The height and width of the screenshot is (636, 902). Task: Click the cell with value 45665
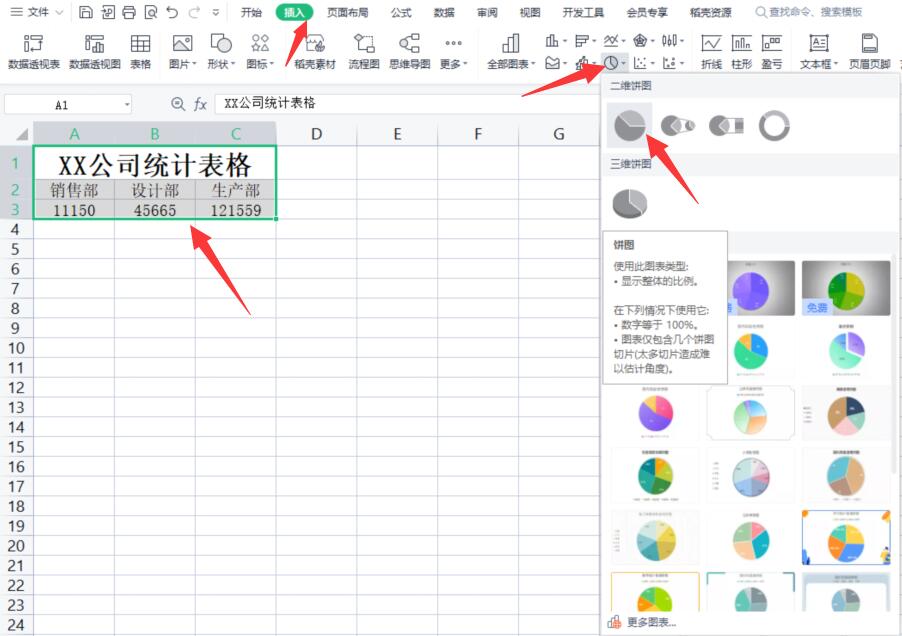[155, 210]
